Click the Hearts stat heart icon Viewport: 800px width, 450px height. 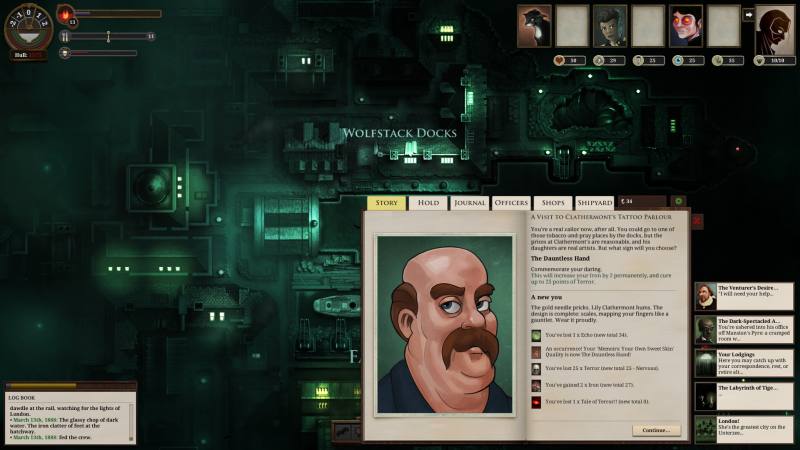click(x=559, y=60)
